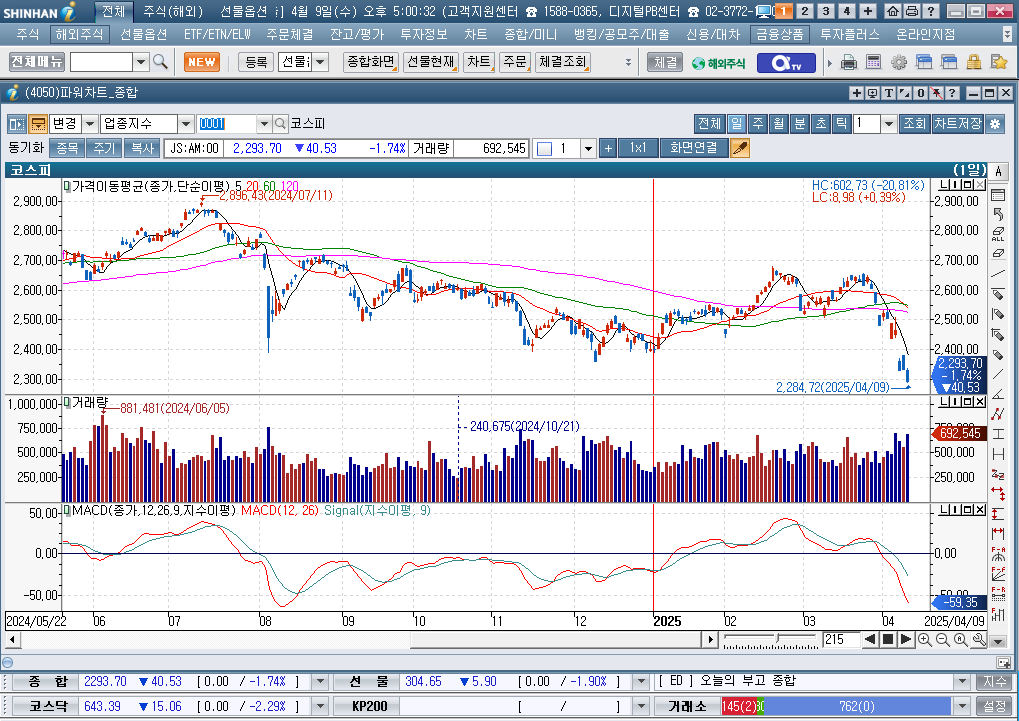Open the ETF/ETN/ELW menu
The image size is (1019, 721).
217,34
